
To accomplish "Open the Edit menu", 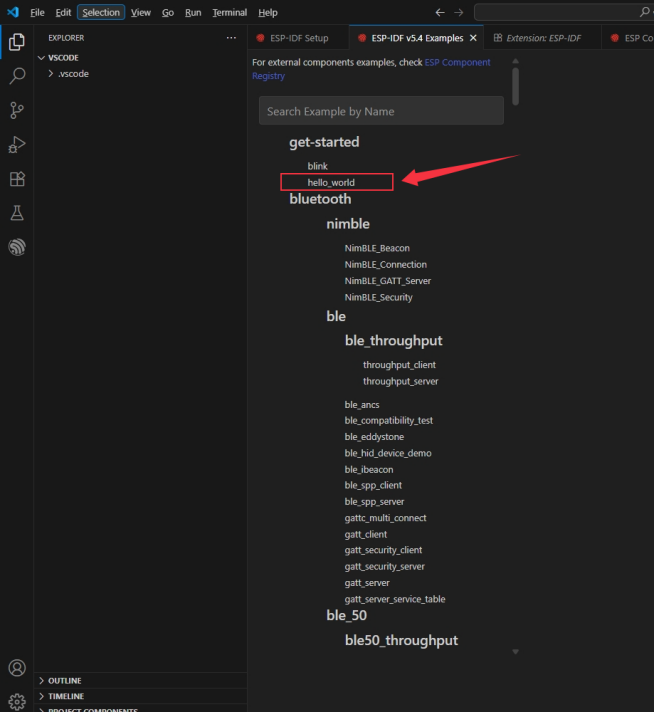I will 63,12.
